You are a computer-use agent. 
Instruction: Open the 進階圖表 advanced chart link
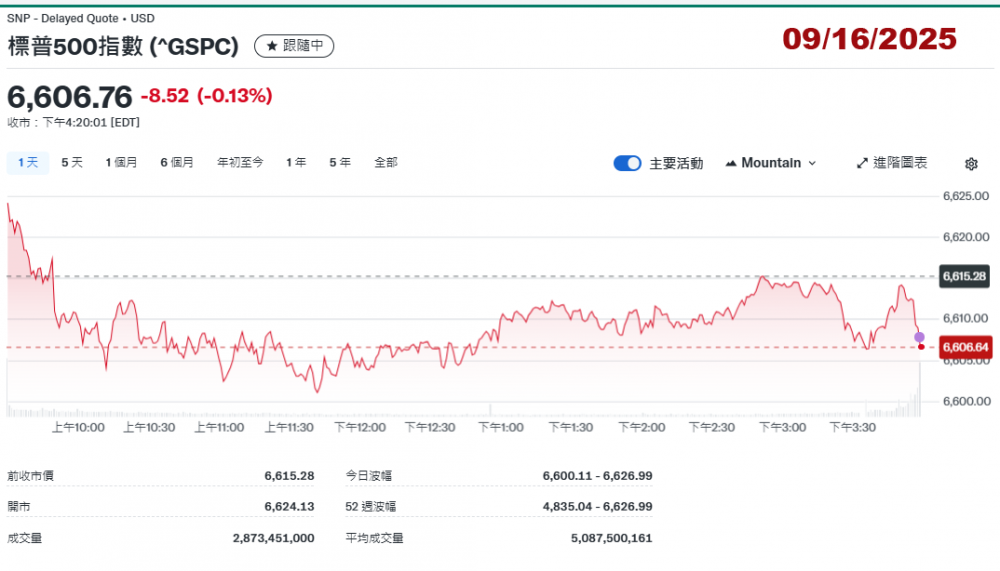pyautogui.click(x=892, y=163)
